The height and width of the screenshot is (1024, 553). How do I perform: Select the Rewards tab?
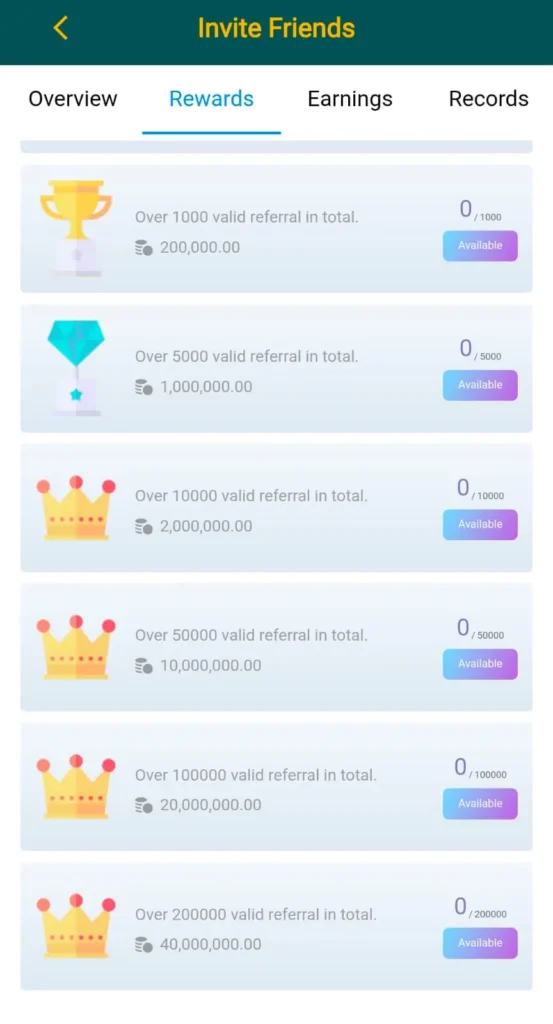click(x=211, y=99)
